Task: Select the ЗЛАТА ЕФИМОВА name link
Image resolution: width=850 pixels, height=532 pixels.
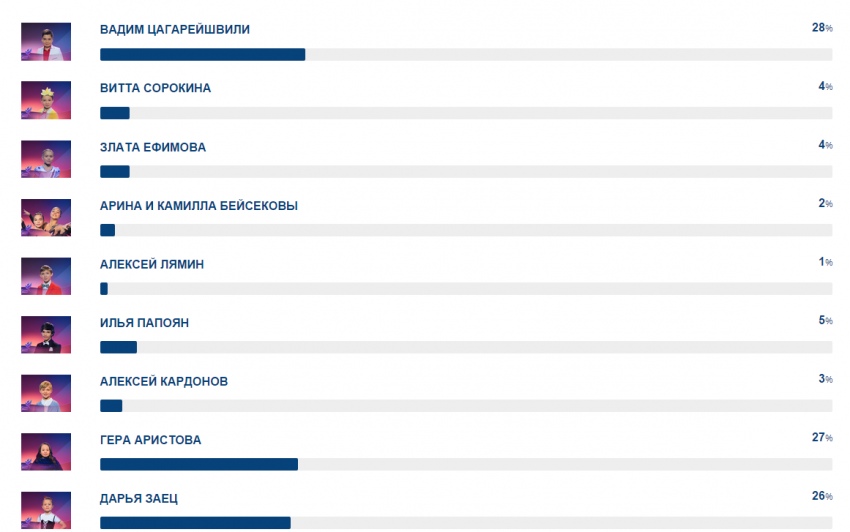Action: (x=153, y=147)
